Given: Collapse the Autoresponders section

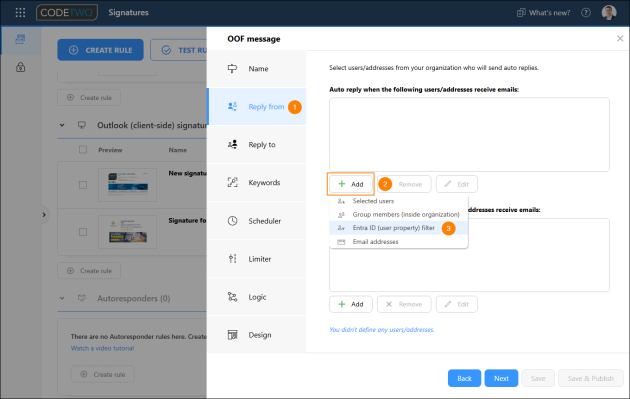Looking at the screenshot, I should (62, 298).
